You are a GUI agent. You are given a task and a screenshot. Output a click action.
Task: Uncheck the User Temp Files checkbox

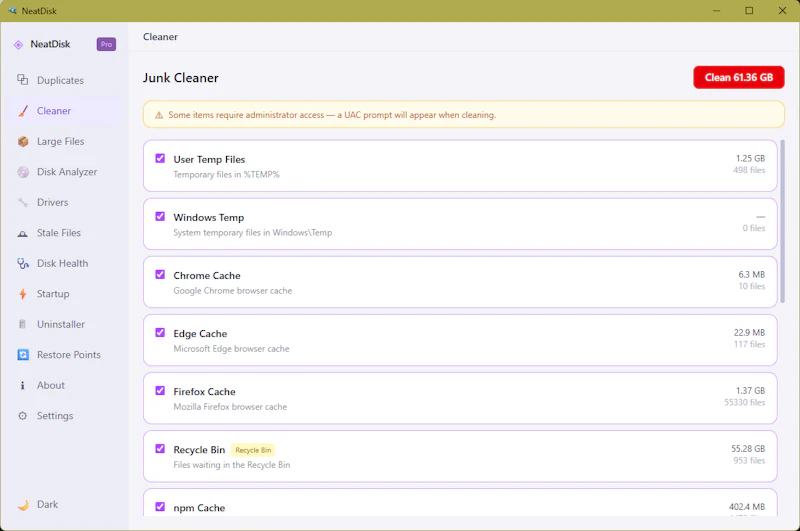tap(160, 158)
